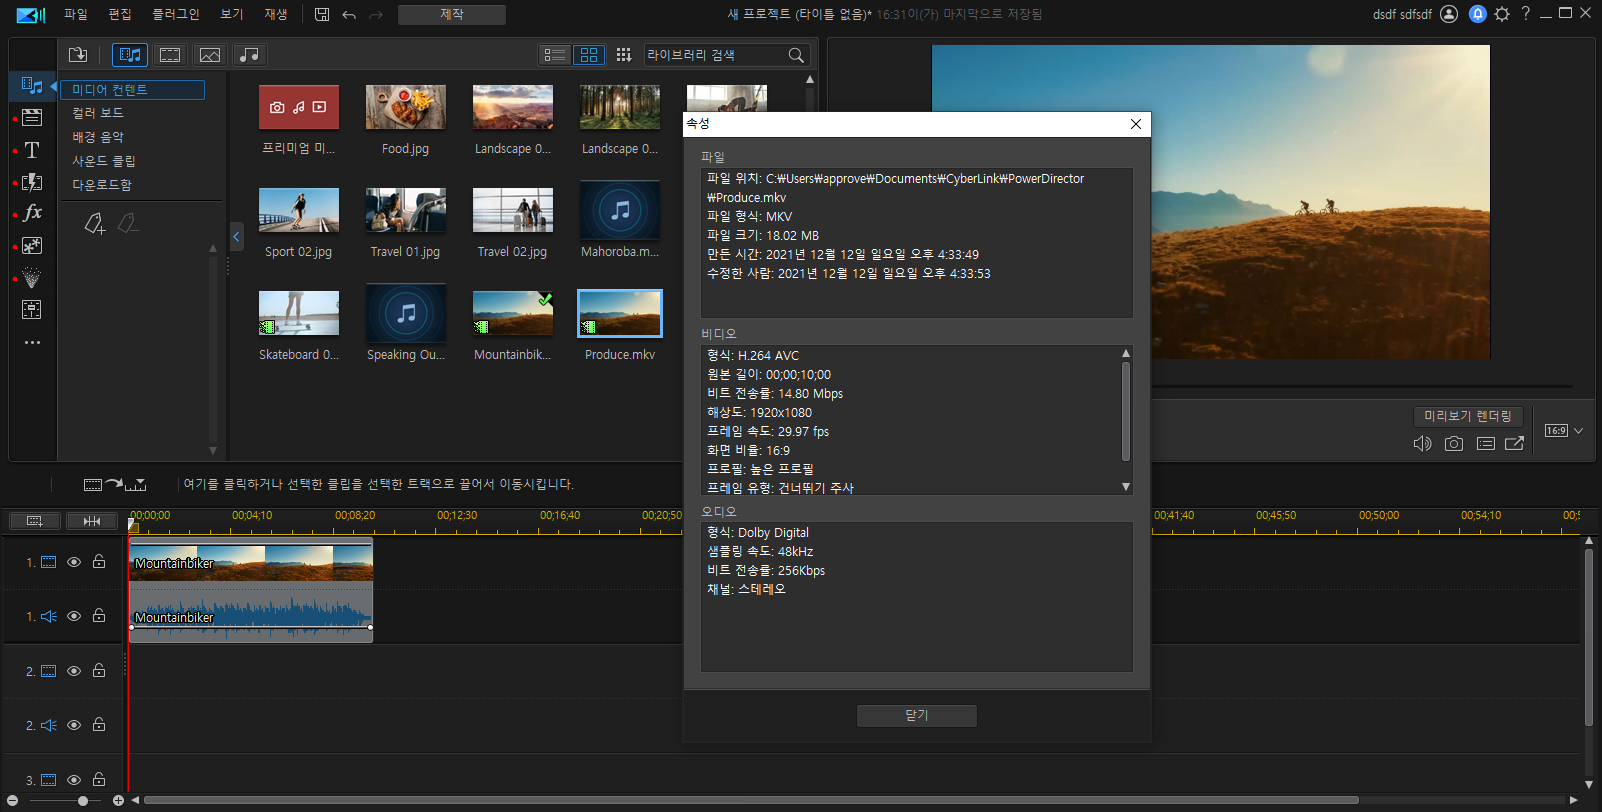Image resolution: width=1602 pixels, height=812 pixels.
Task: Click the volume speaker icon under preview
Action: pyautogui.click(x=1422, y=443)
